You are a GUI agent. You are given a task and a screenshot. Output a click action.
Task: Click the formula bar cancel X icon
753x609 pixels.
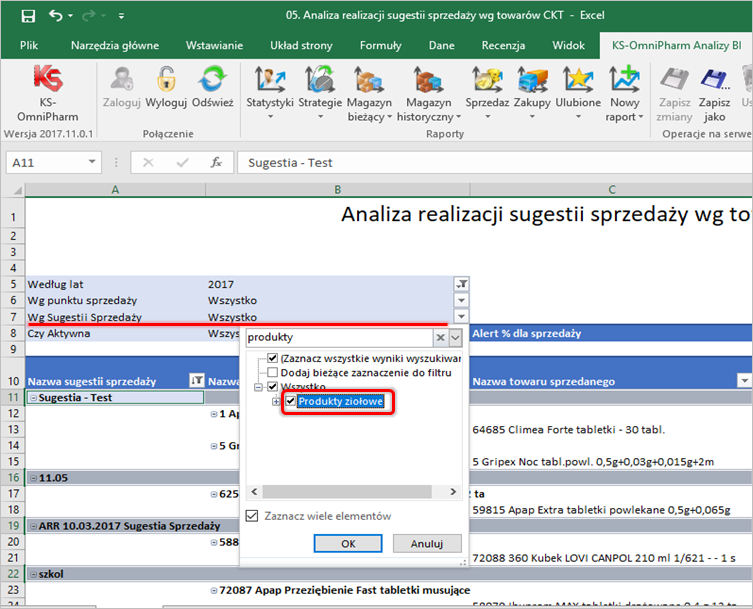click(x=148, y=163)
